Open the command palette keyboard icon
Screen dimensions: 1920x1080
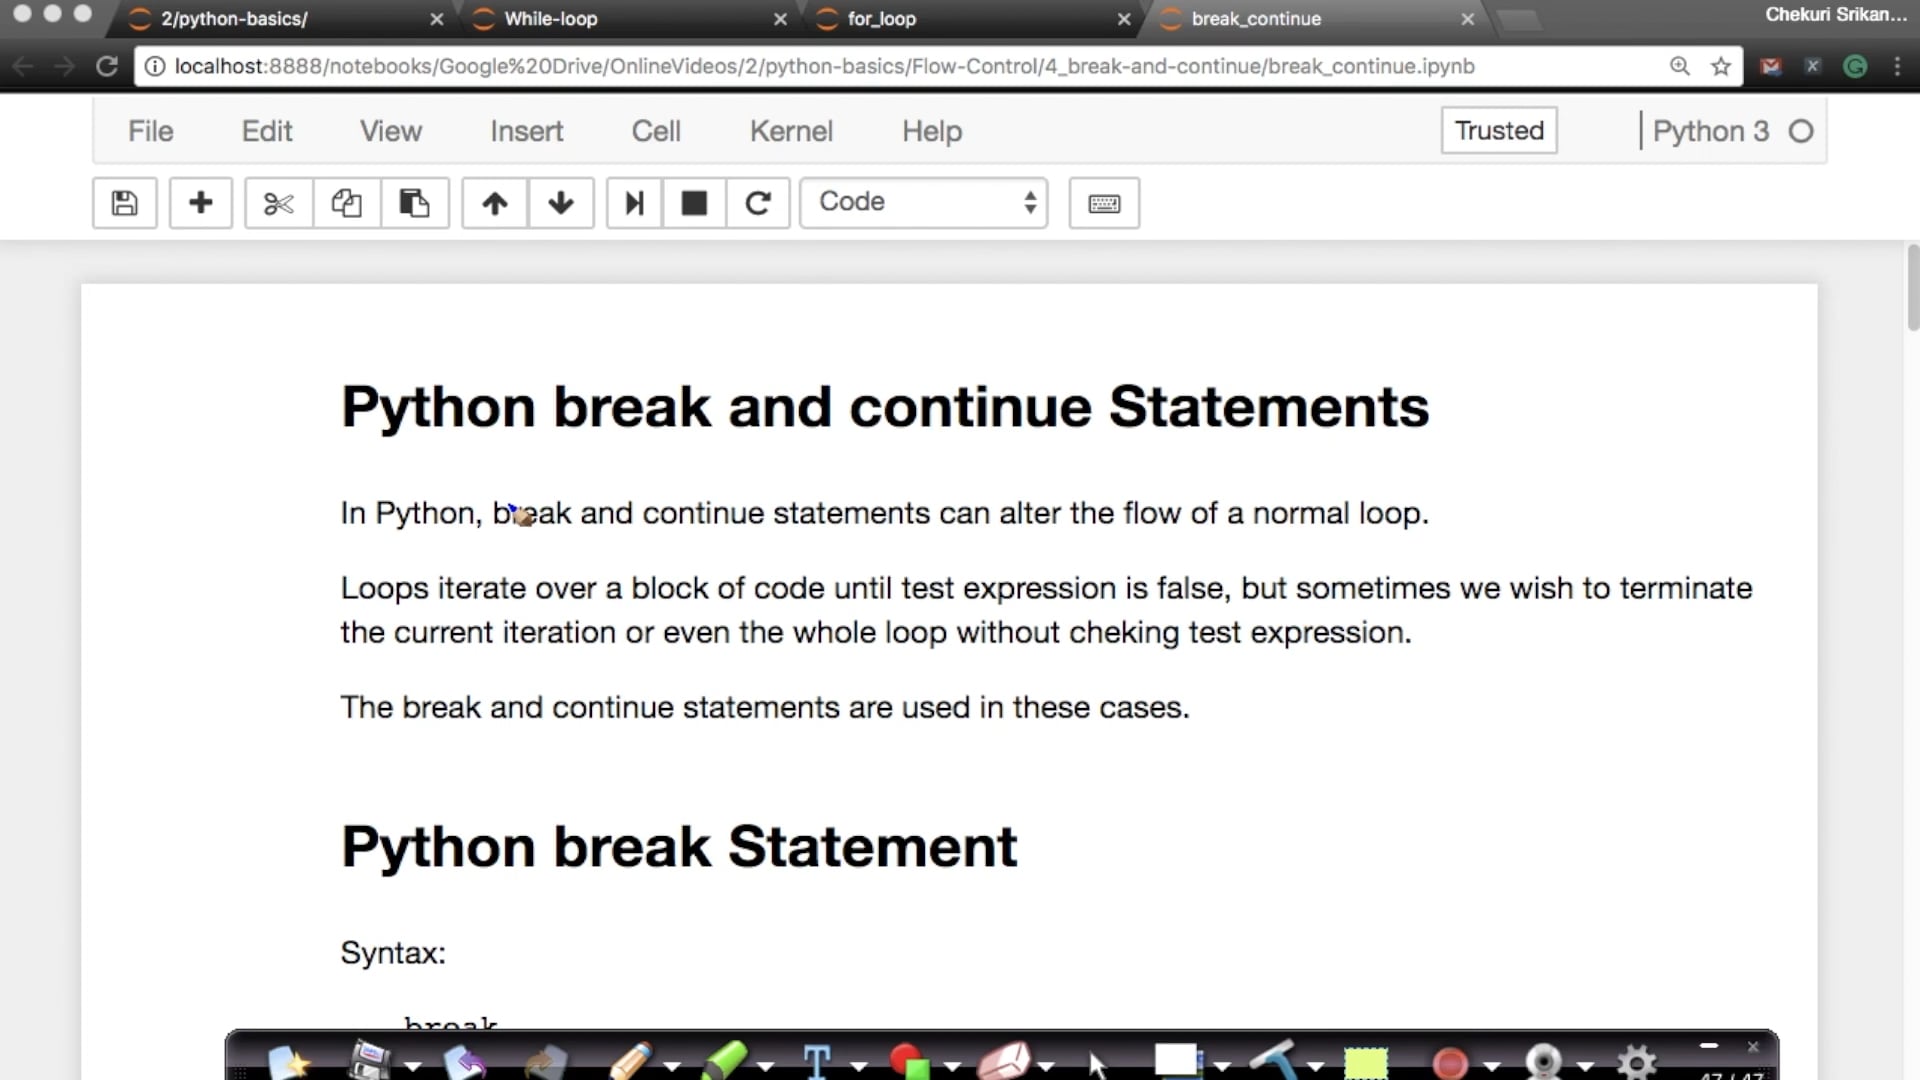coord(1104,203)
